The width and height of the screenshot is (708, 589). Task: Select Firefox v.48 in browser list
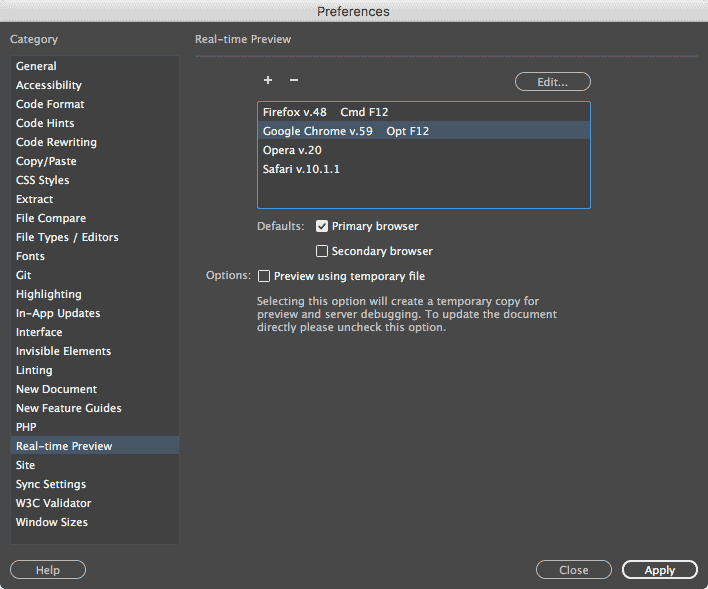[295, 112]
